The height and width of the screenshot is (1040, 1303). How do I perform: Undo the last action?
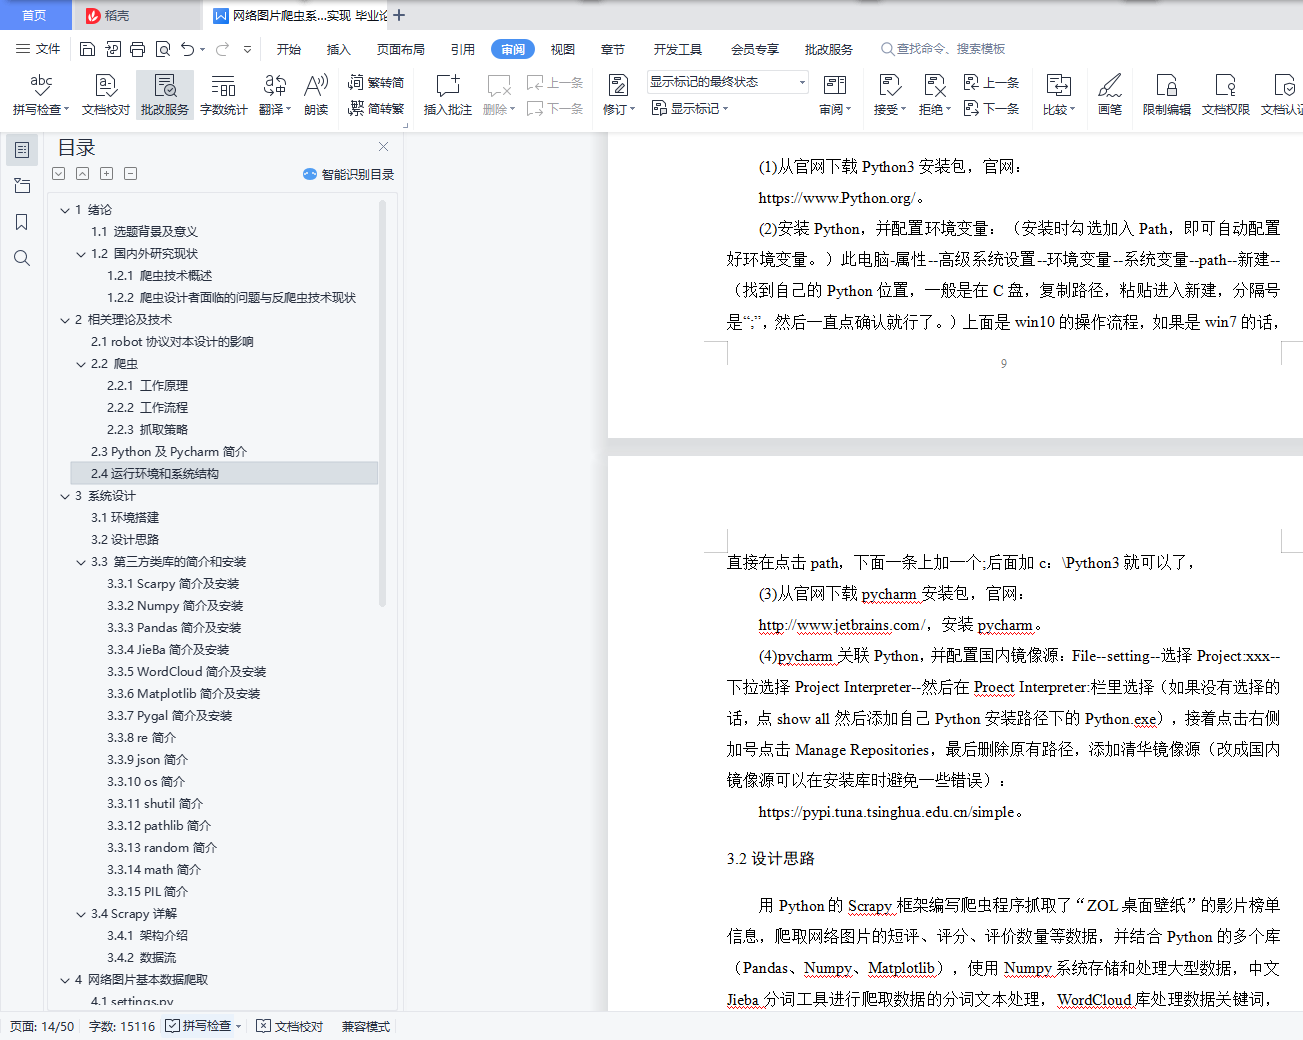(187, 49)
